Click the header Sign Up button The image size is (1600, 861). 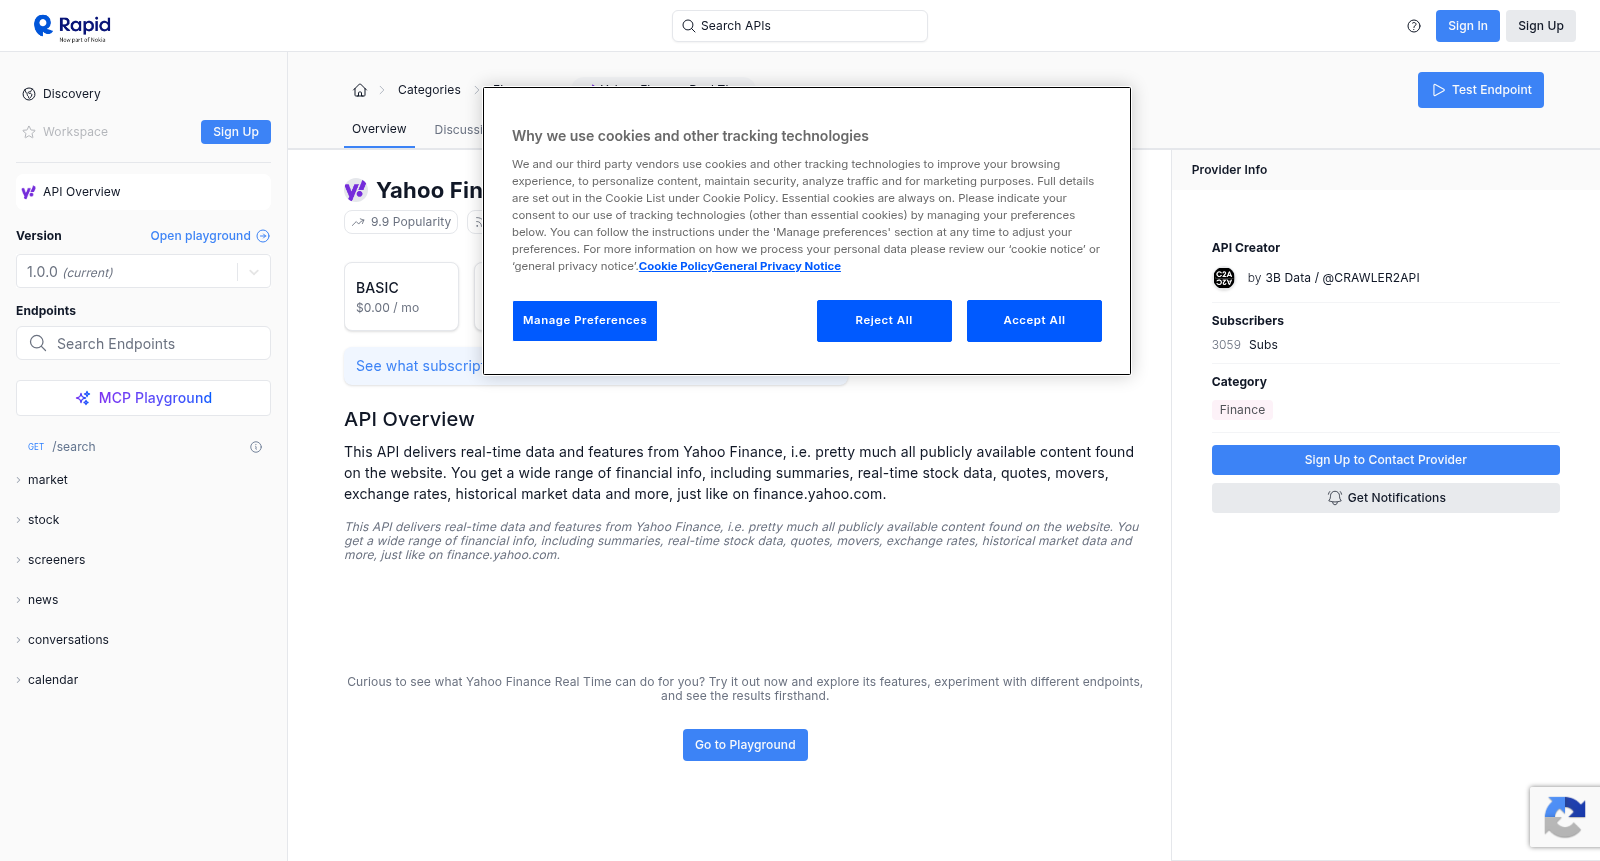(1541, 26)
